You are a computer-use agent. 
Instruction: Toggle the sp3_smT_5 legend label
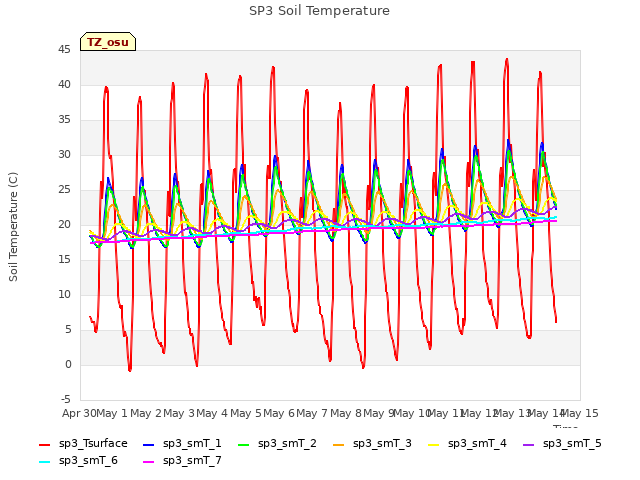click(x=572, y=443)
